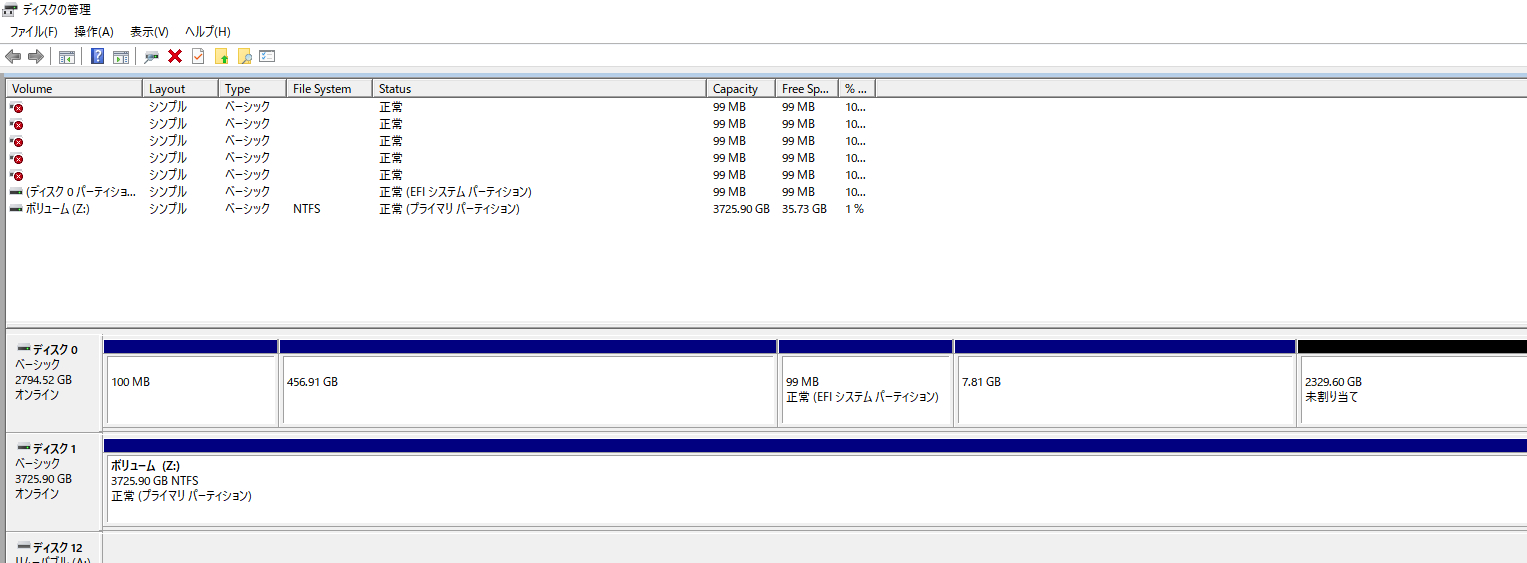1527x563 pixels.
Task: Open Help via blue question mark icon
Action: point(97,56)
